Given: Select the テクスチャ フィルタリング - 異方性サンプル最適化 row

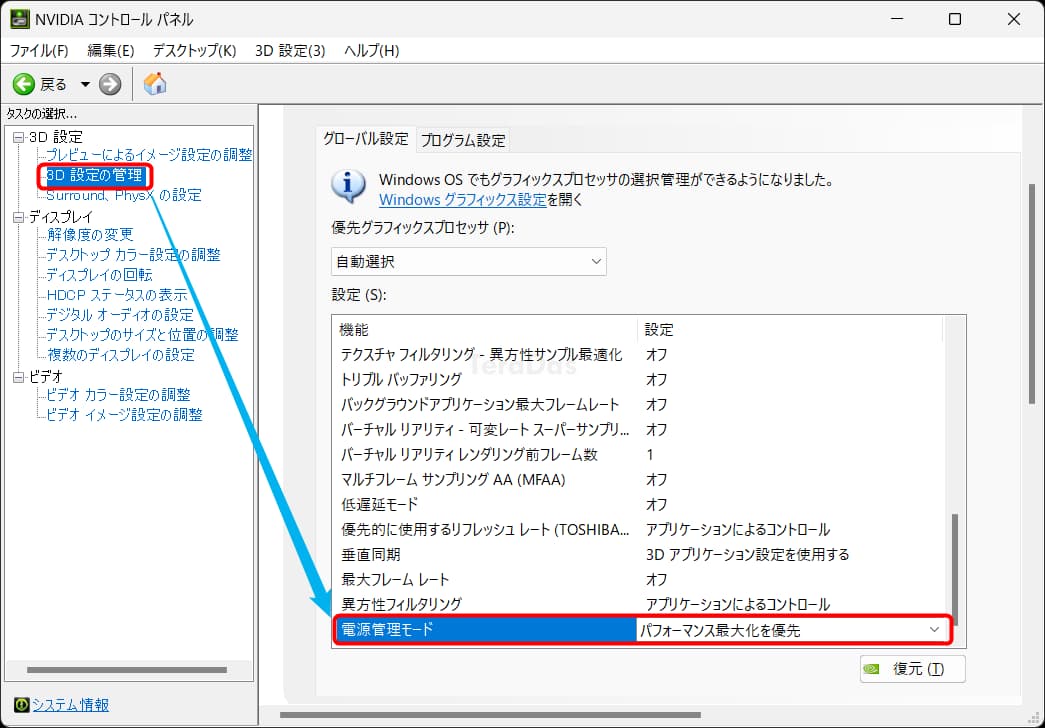Looking at the screenshot, I should [x=638, y=355].
